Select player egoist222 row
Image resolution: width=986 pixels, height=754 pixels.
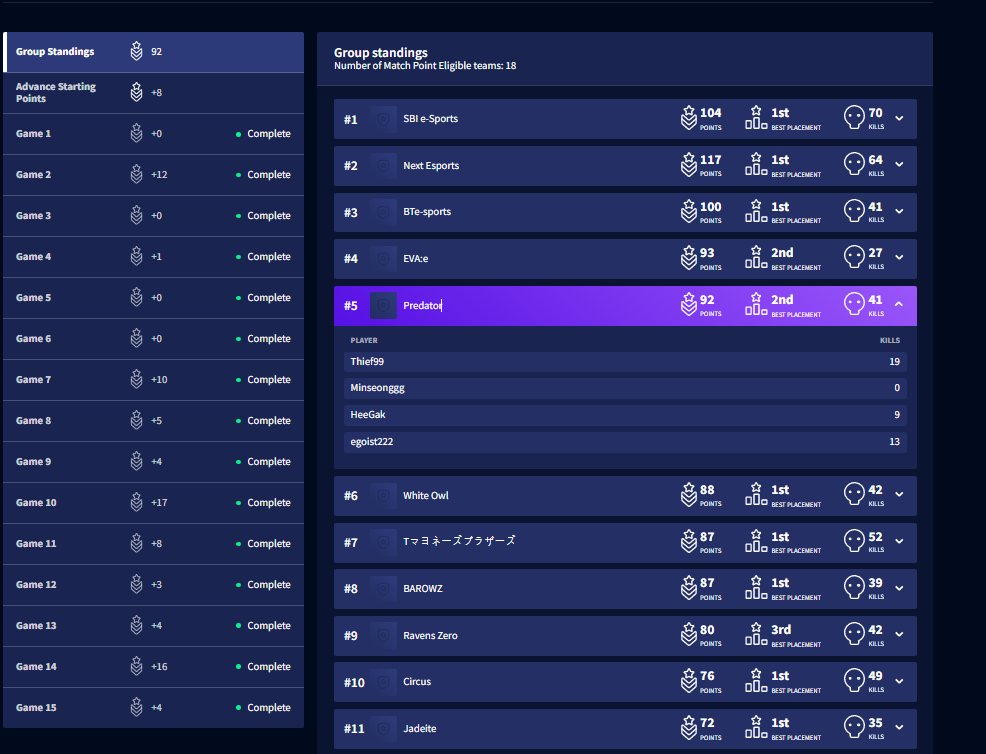625,442
